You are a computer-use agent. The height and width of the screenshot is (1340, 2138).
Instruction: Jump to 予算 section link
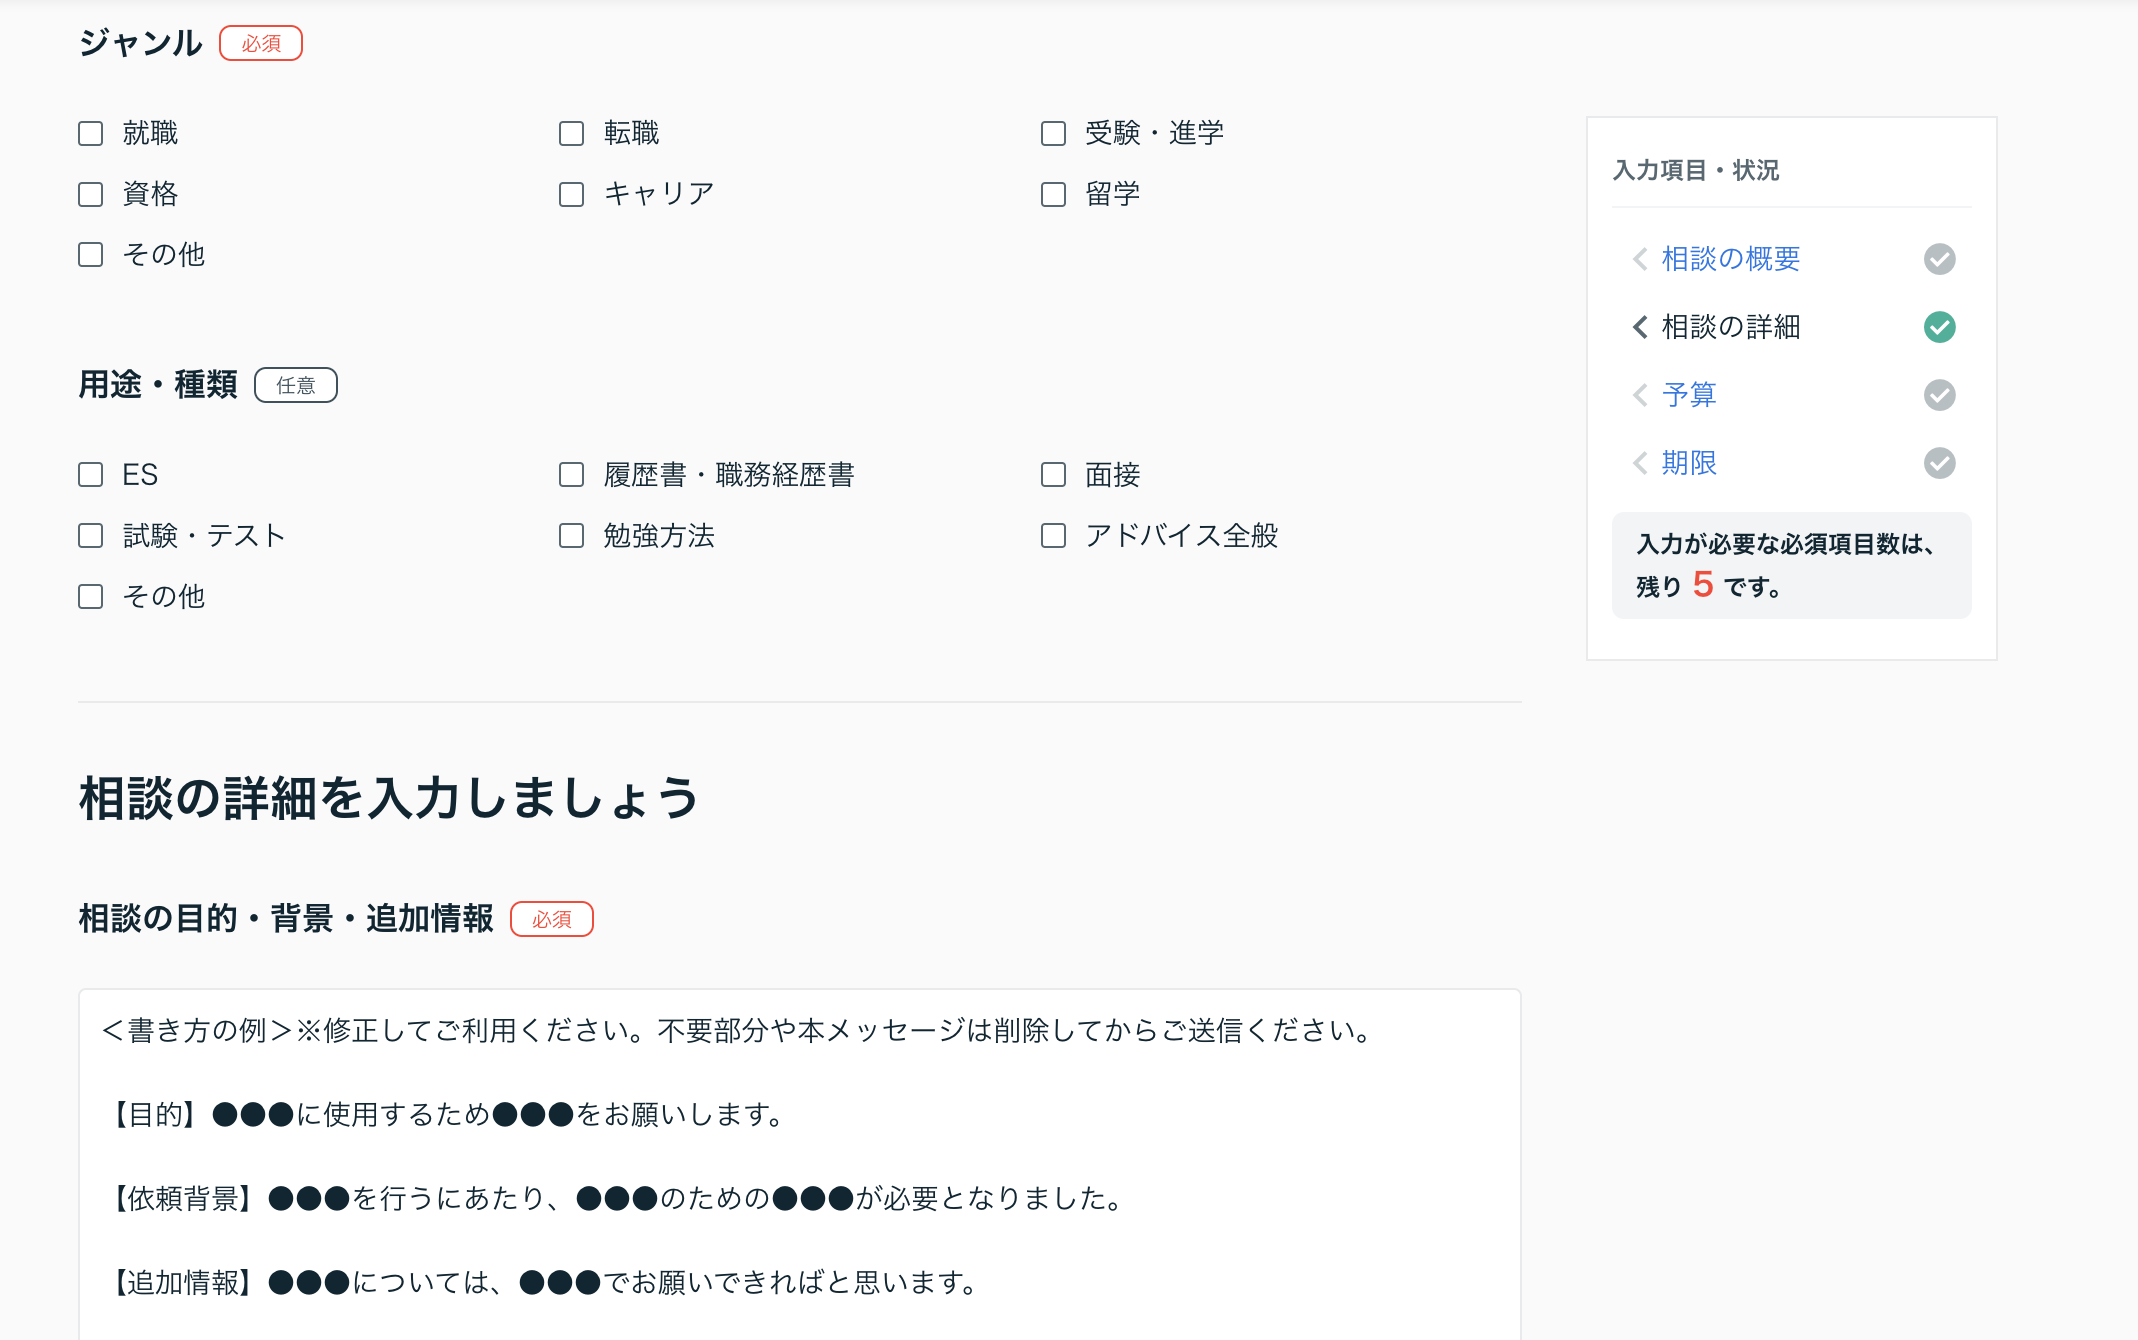click(x=1689, y=395)
